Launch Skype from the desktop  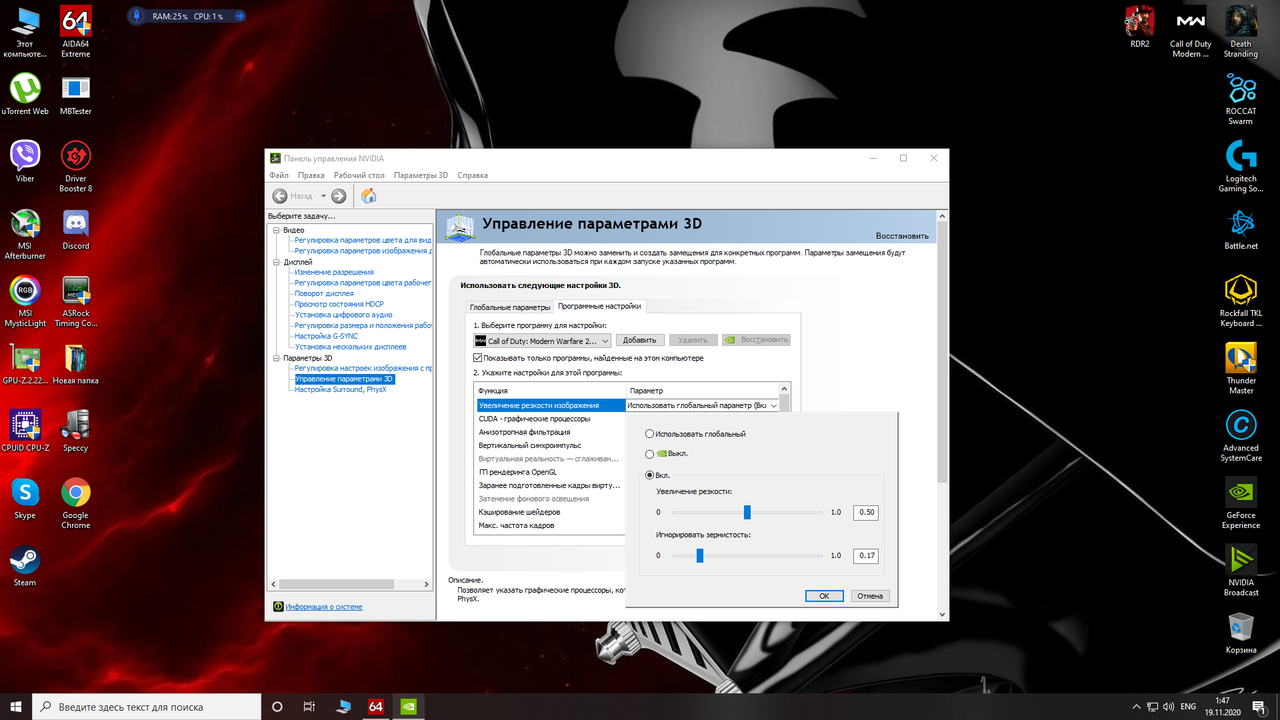coord(25,498)
